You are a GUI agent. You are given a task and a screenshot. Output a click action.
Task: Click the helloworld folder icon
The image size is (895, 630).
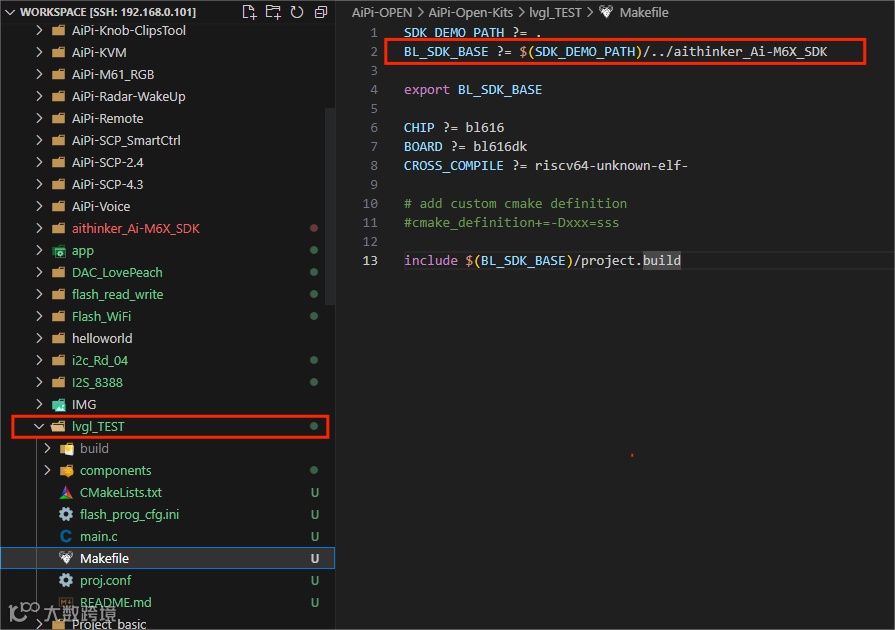(x=58, y=338)
